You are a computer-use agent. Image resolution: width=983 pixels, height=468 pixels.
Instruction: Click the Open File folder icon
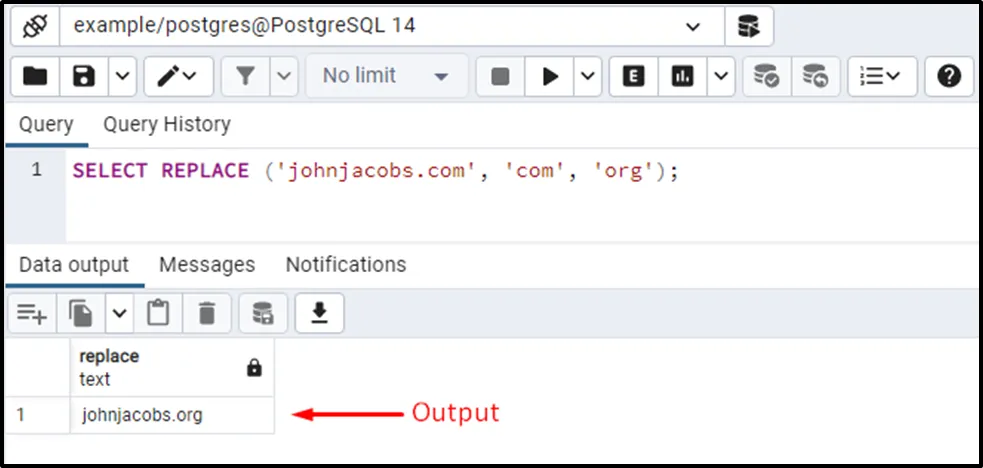pyautogui.click(x=35, y=76)
